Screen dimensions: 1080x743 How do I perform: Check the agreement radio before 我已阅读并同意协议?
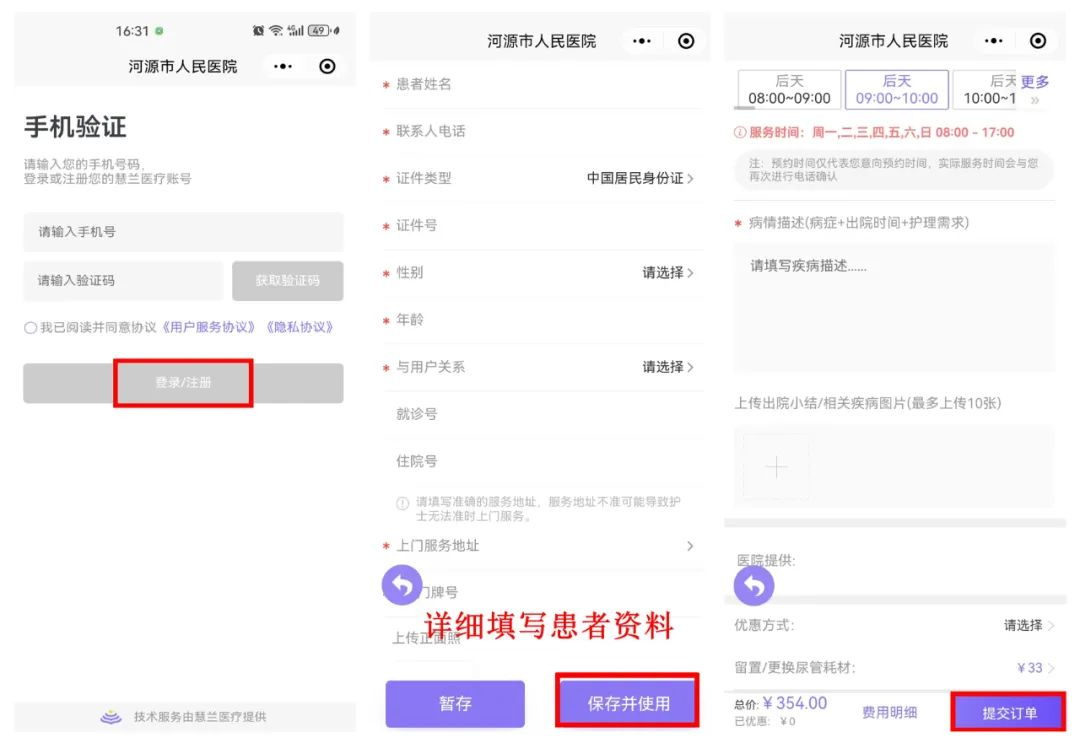coord(31,328)
